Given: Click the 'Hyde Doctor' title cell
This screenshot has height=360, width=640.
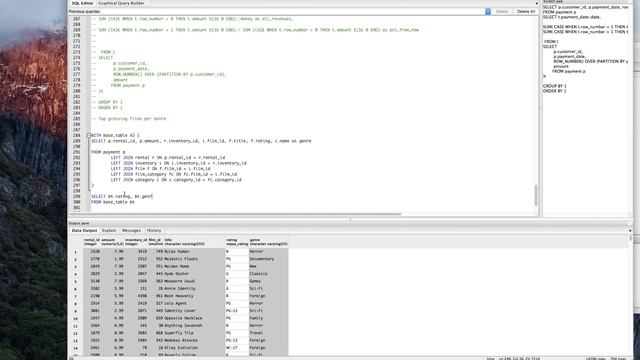Looking at the screenshot, I should pyautogui.click(x=194, y=274).
